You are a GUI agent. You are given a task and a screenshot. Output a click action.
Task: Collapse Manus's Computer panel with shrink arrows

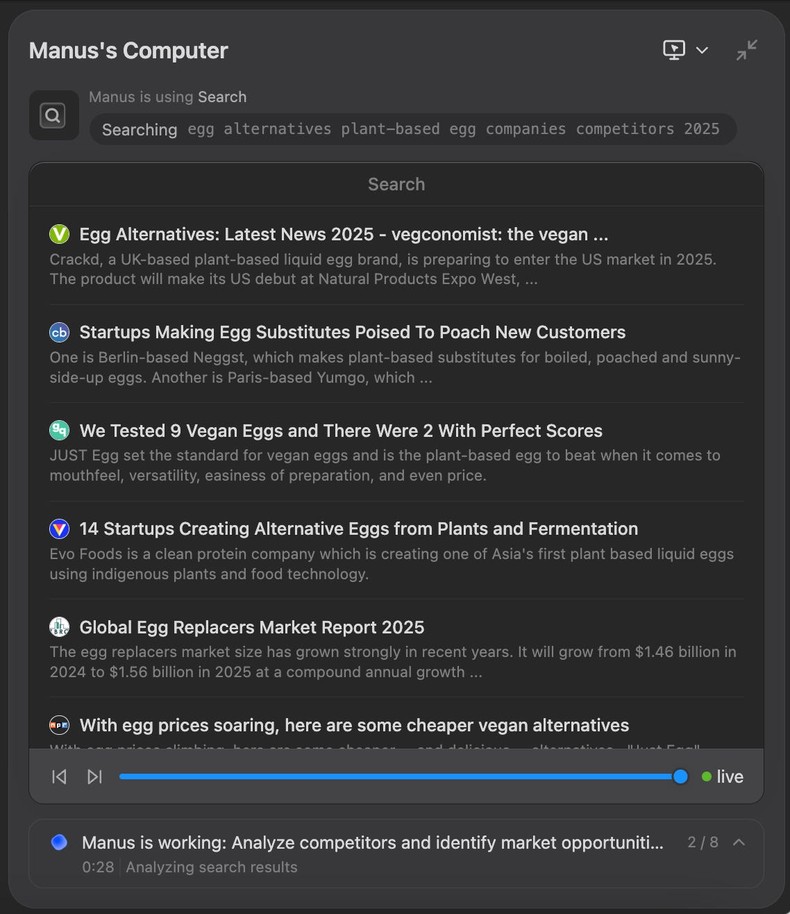(x=747, y=50)
